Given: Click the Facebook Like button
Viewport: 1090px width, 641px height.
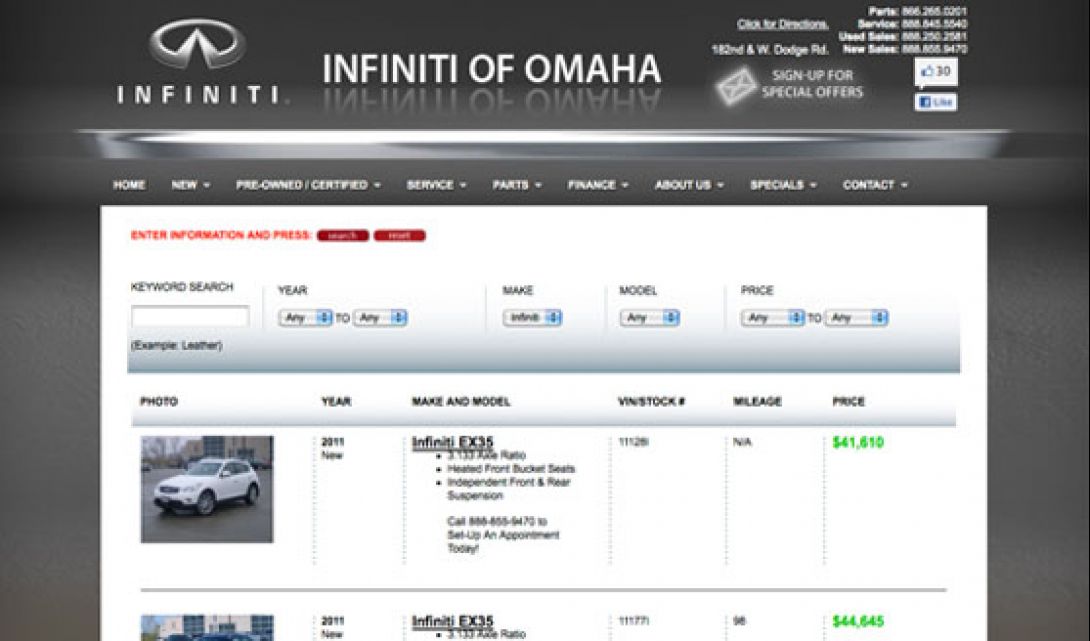Looking at the screenshot, I should click(936, 102).
